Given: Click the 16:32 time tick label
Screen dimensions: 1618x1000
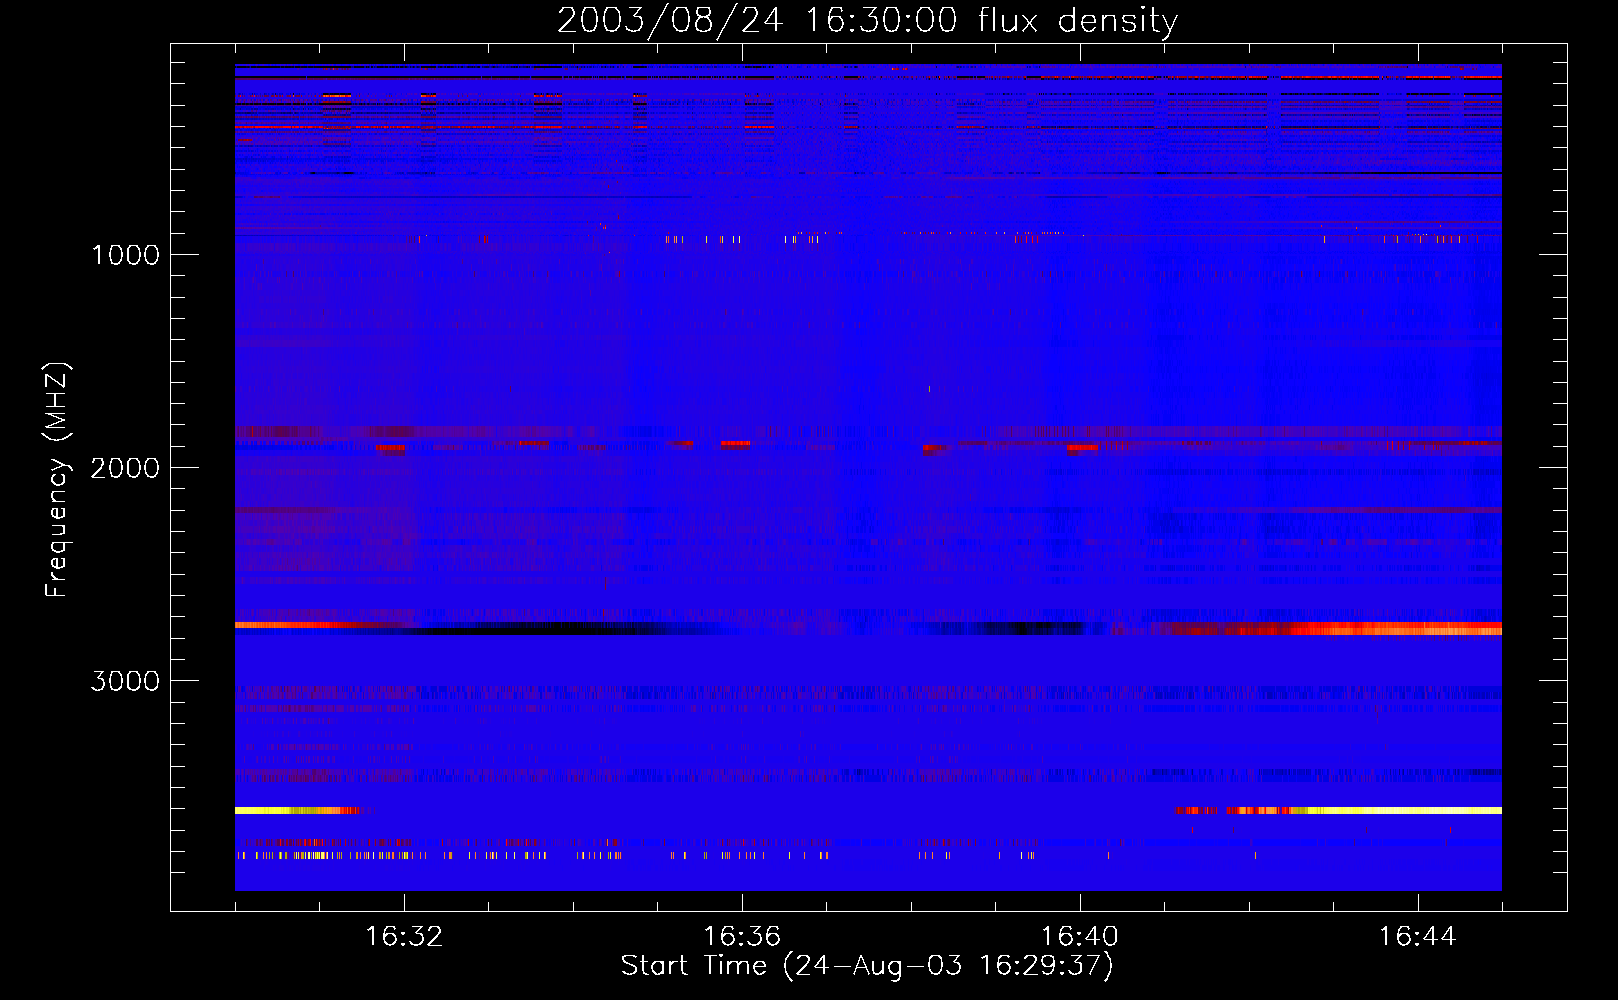Looking at the screenshot, I should coord(404,937).
